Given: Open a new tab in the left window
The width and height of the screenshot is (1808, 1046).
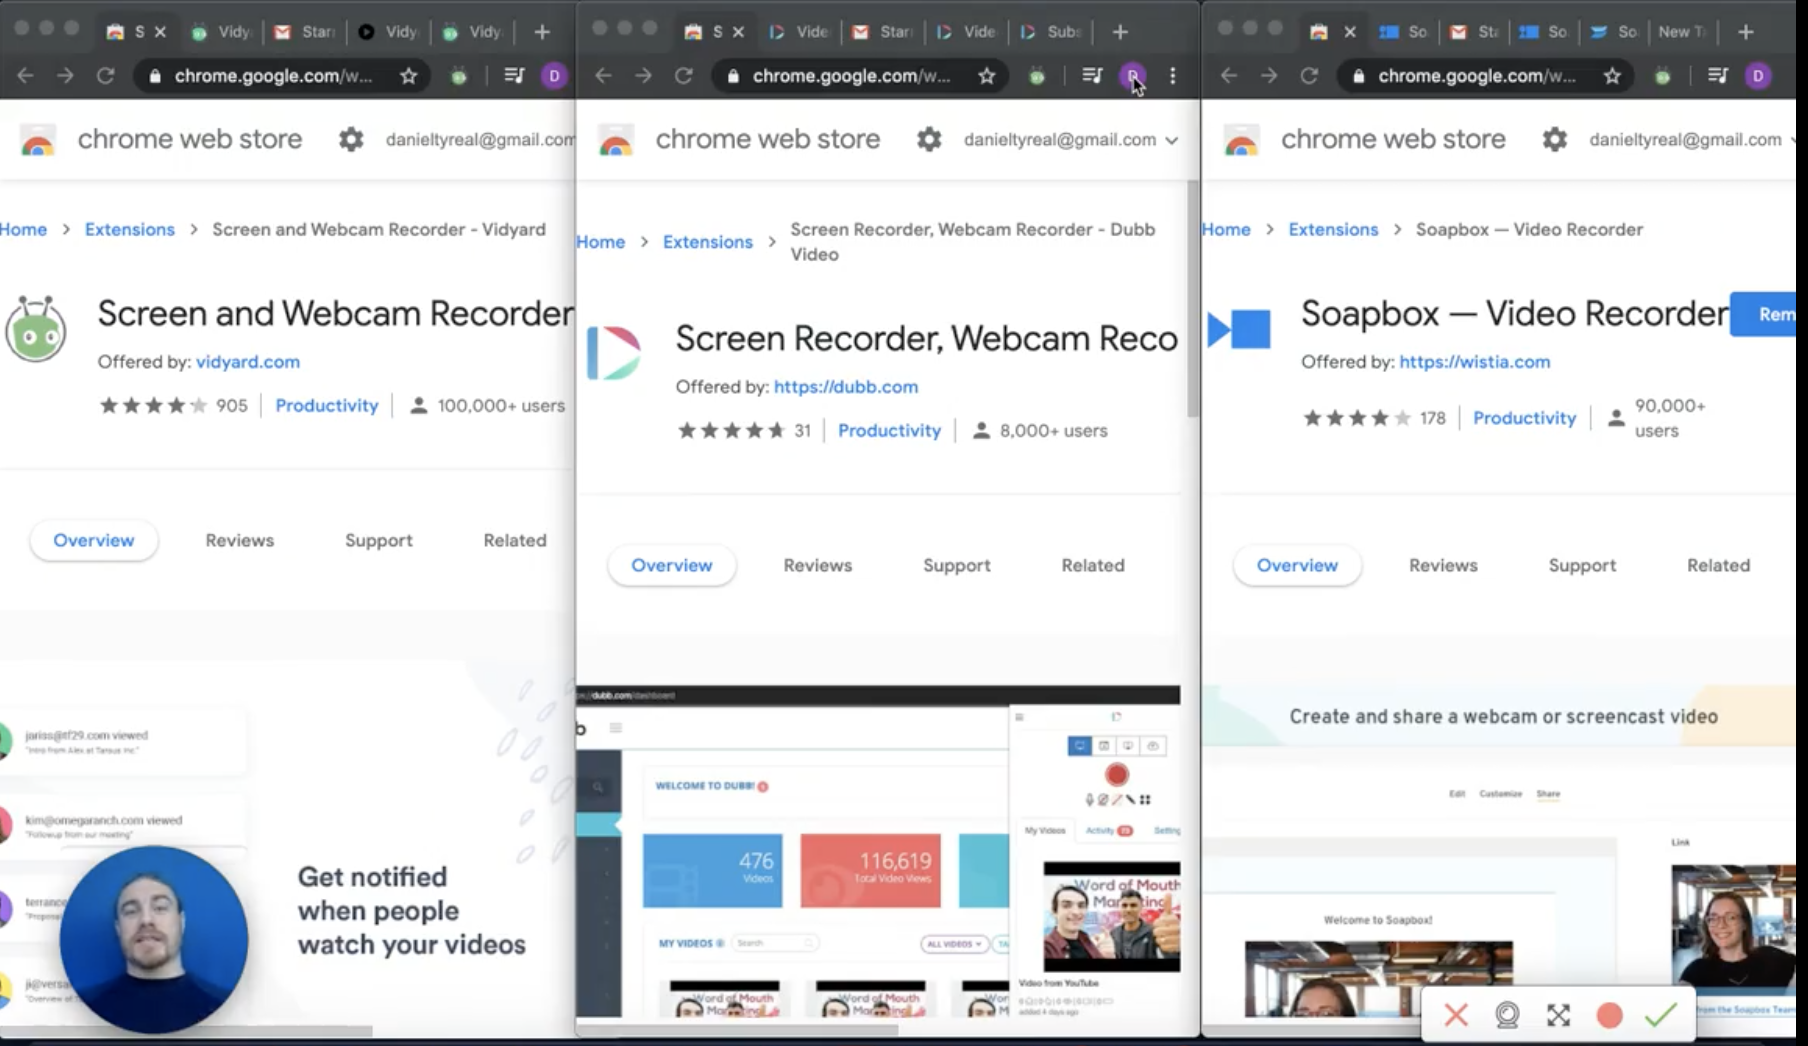Looking at the screenshot, I should click(542, 32).
